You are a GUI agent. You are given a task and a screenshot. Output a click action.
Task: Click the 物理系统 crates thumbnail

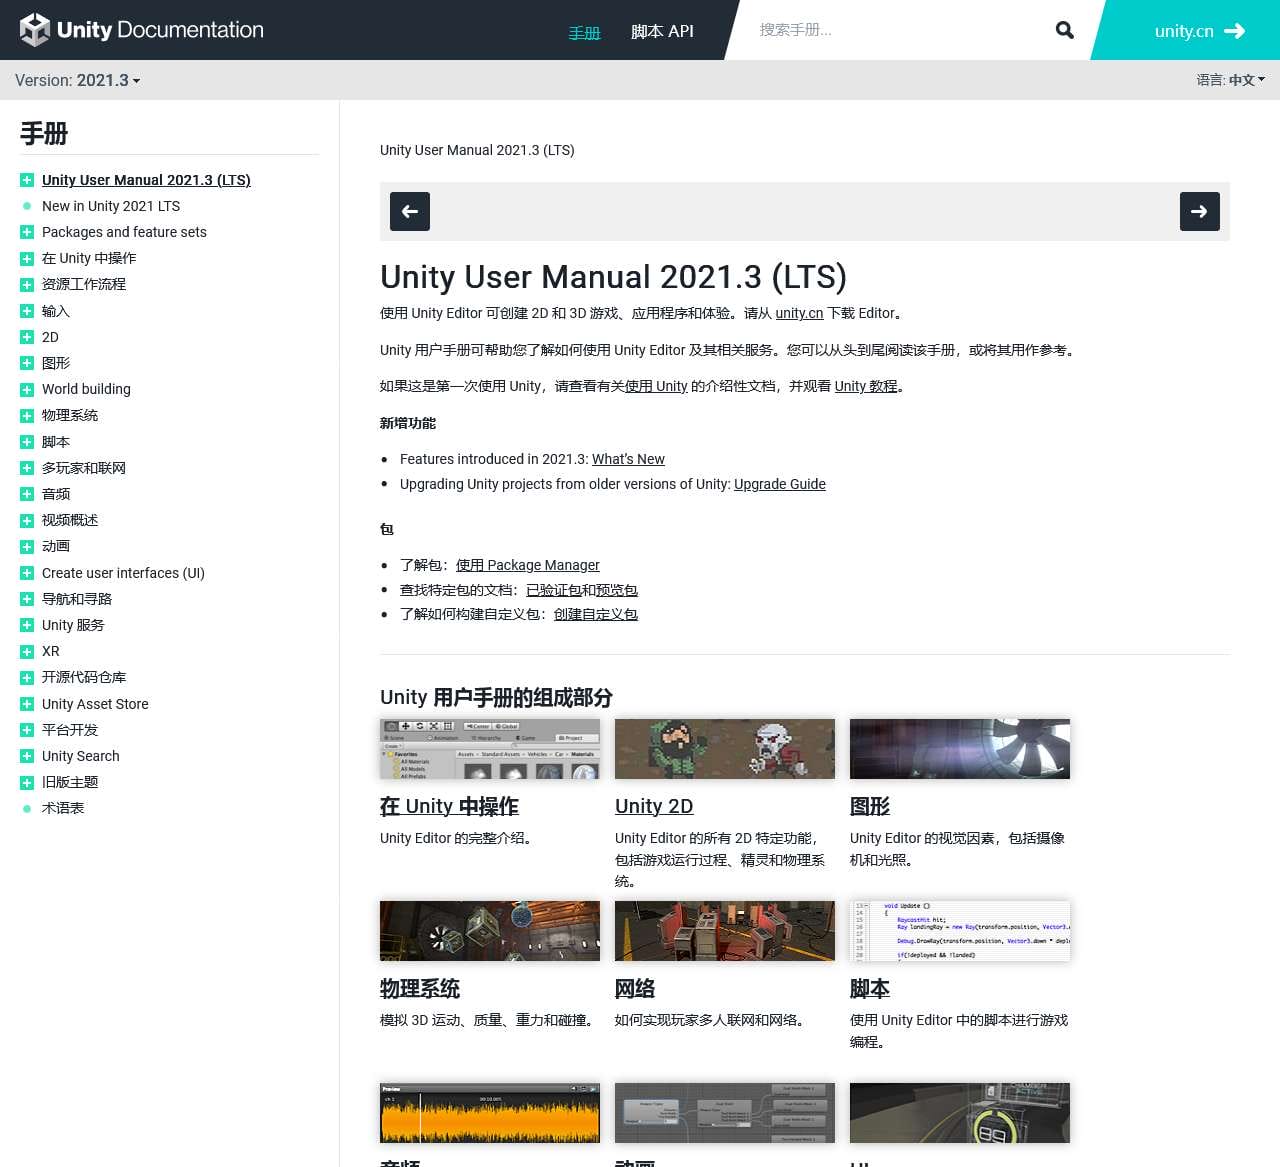pyautogui.click(x=490, y=931)
